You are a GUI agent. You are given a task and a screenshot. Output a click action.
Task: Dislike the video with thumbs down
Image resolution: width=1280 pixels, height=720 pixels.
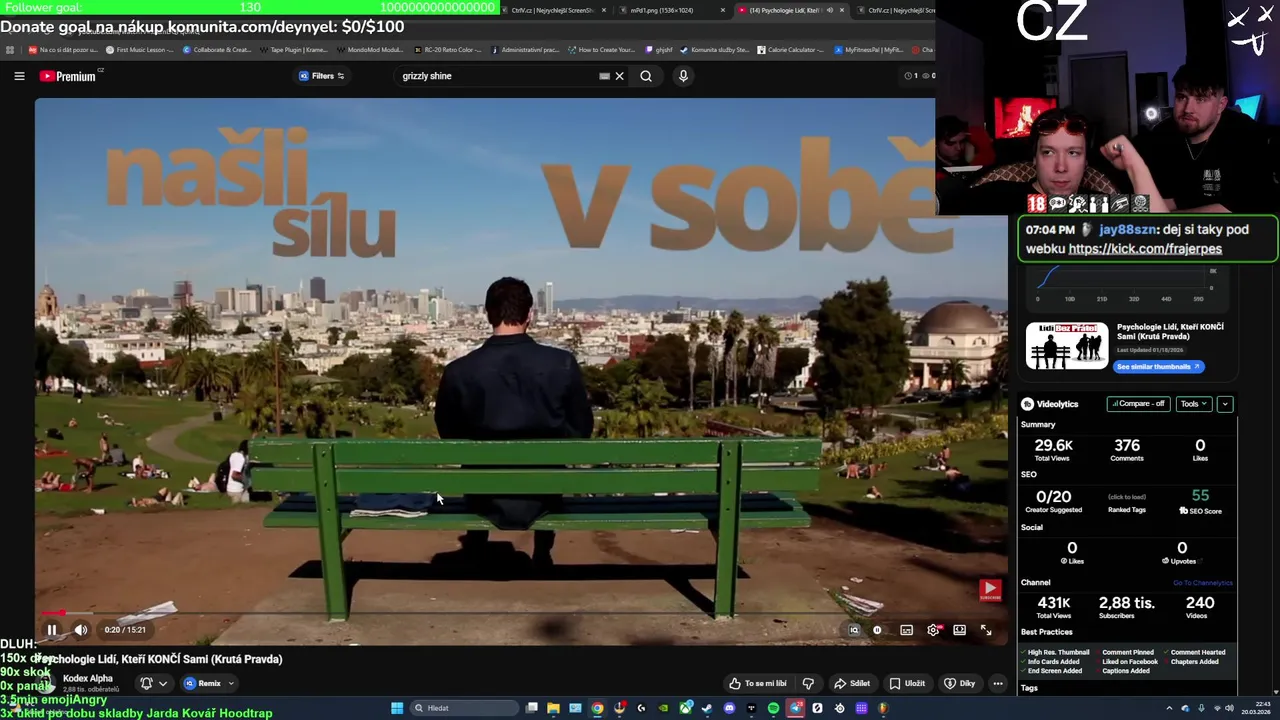pyautogui.click(x=808, y=683)
